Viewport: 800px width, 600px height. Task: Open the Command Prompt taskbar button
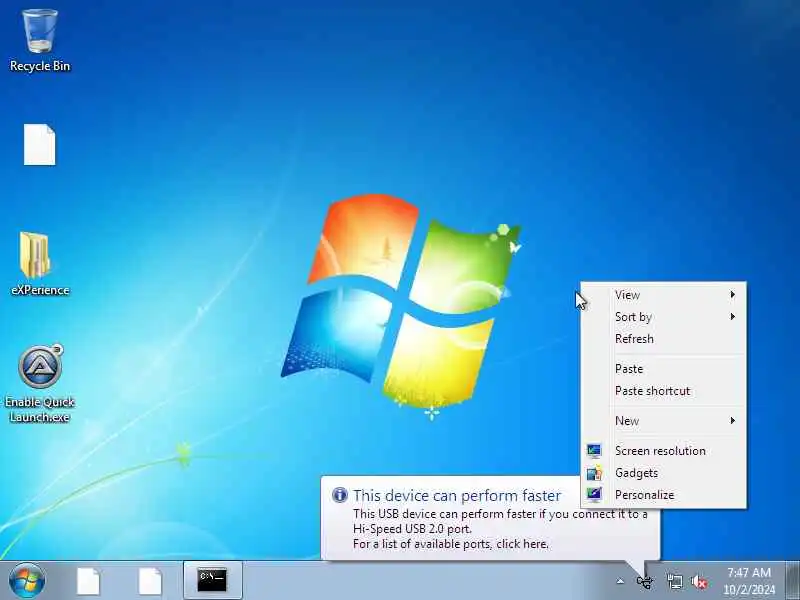(x=212, y=580)
